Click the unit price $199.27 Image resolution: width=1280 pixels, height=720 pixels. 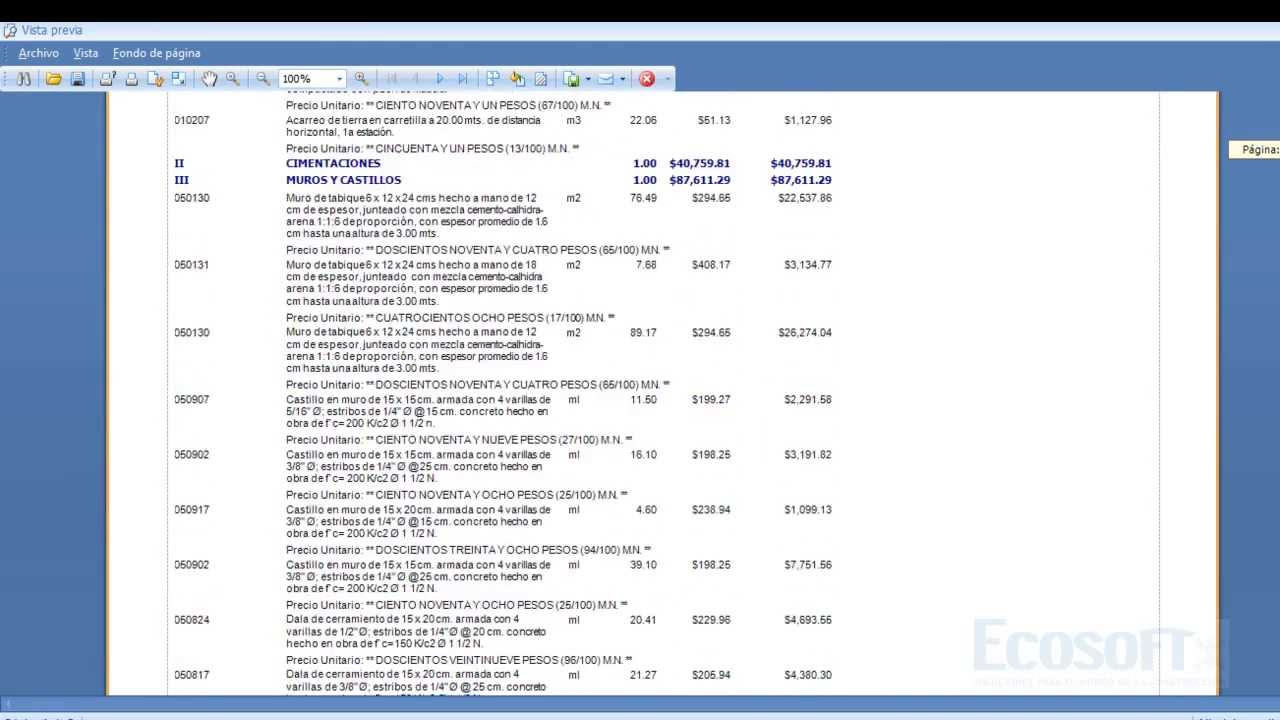click(x=711, y=400)
